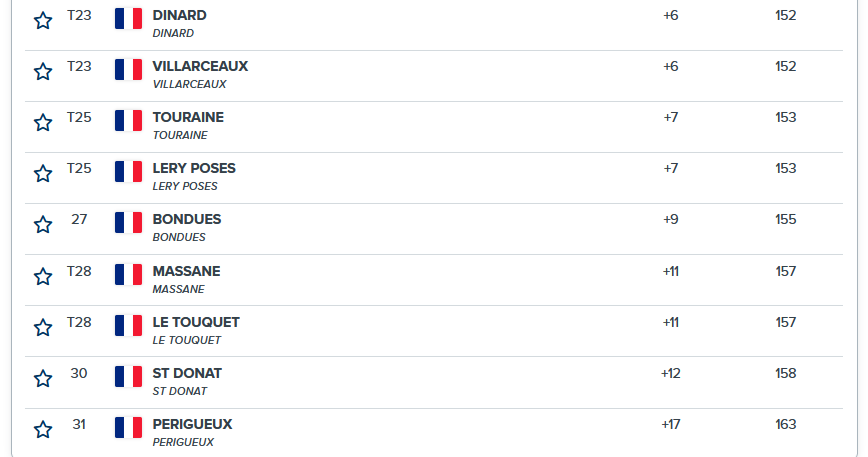Expand the MASSANE row details
868x457 pixels.
click(434, 281)
